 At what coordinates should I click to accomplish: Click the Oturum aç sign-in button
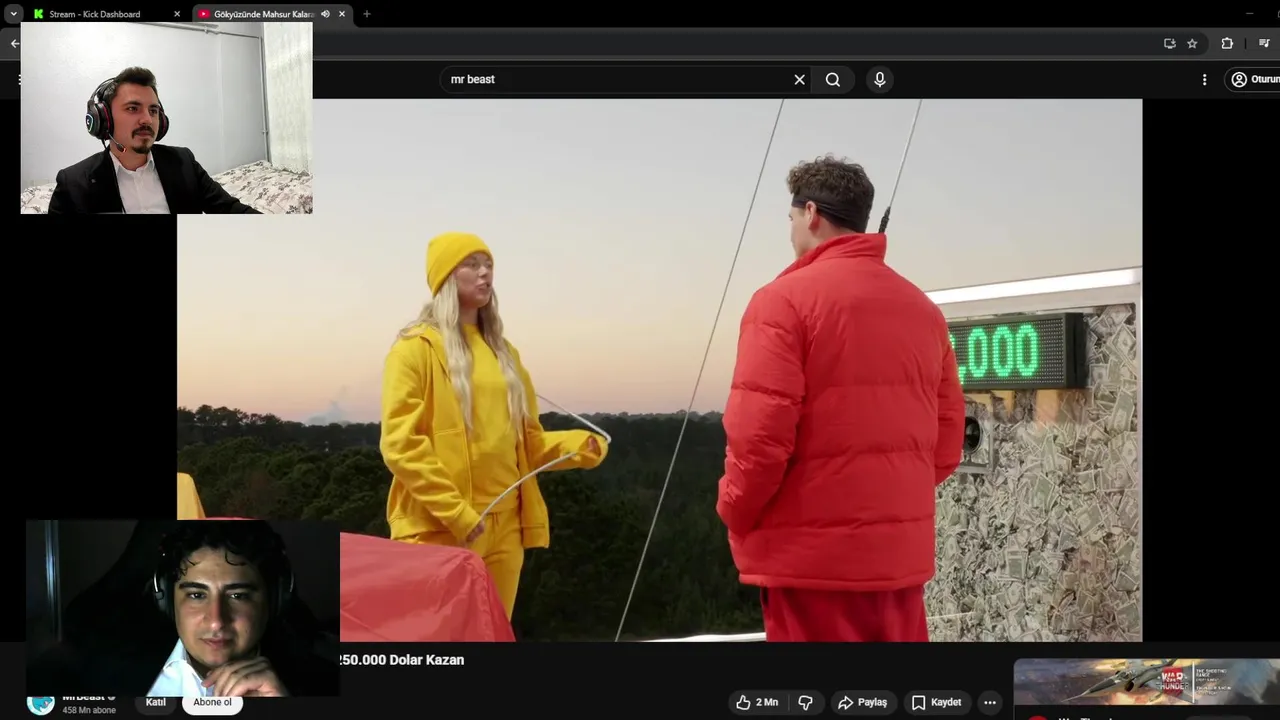coord(1254,79)
